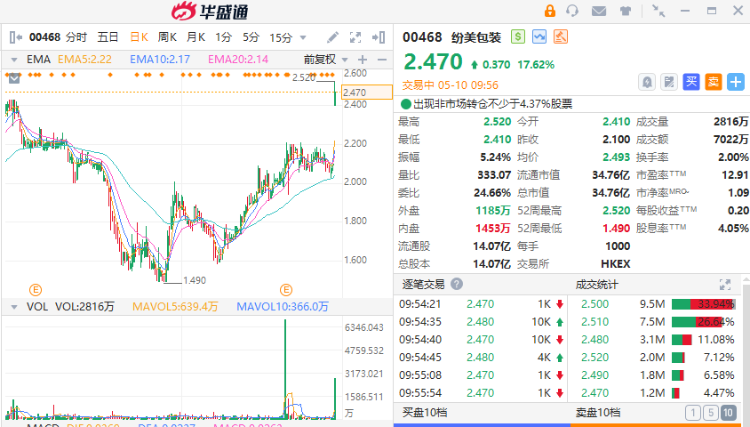Open the price alert bell icon
The width and height of the screenshot is (750, 427).
pos(647,82)
